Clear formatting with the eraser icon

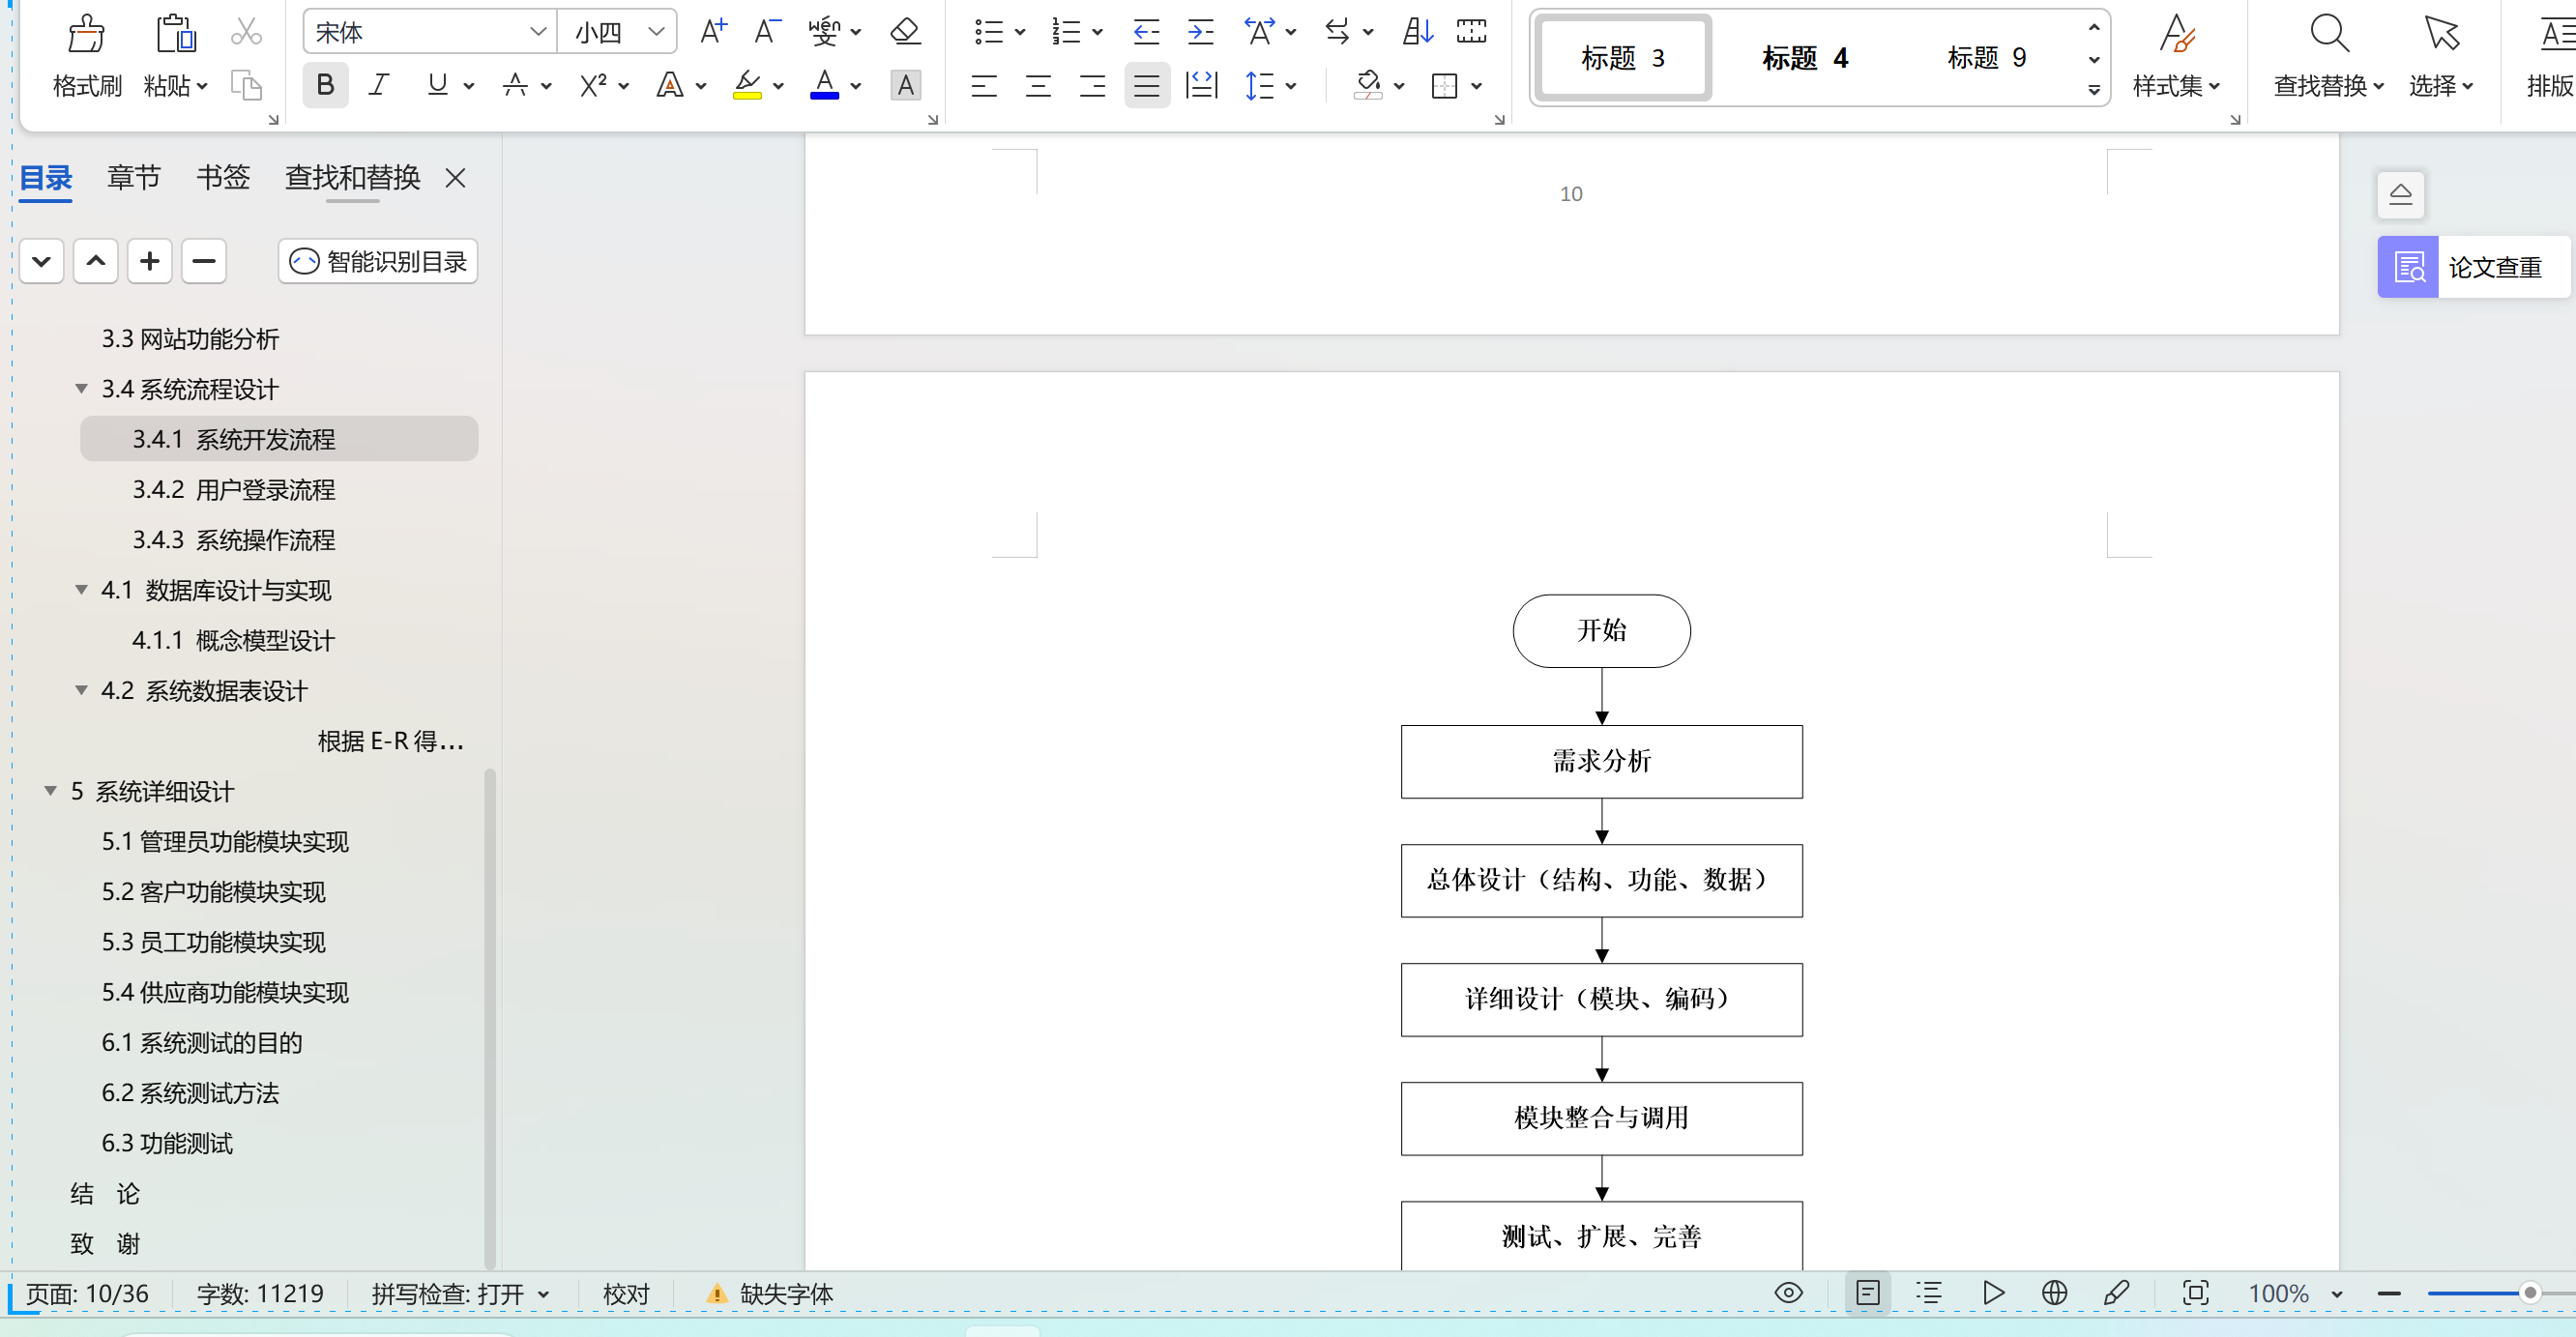coord(903,31)
